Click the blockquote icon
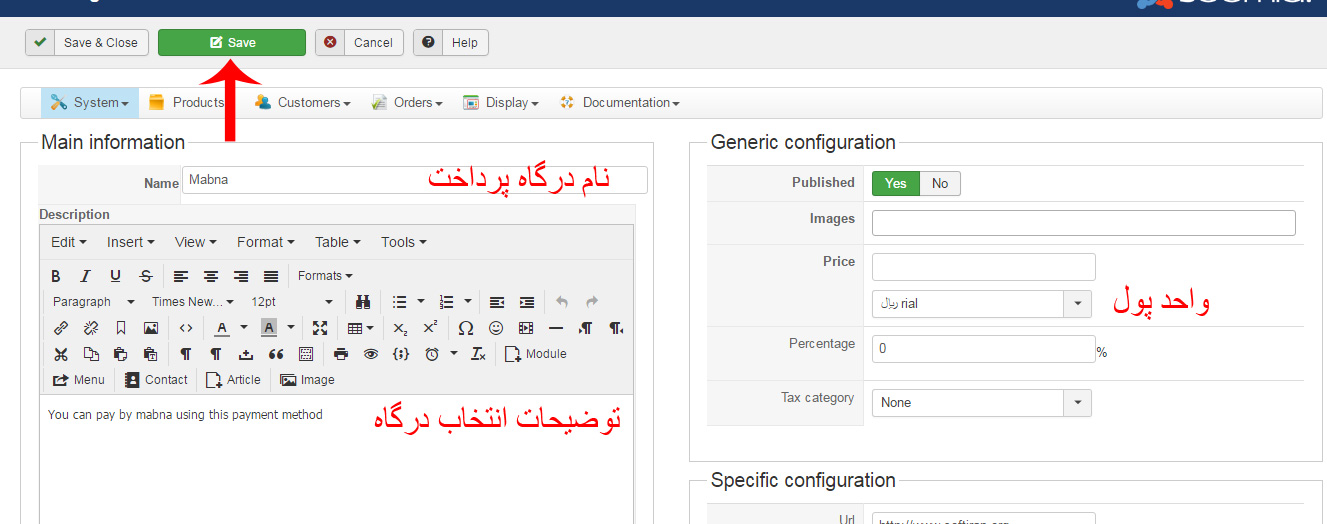The image size is (1327, 524). [276, 354]
